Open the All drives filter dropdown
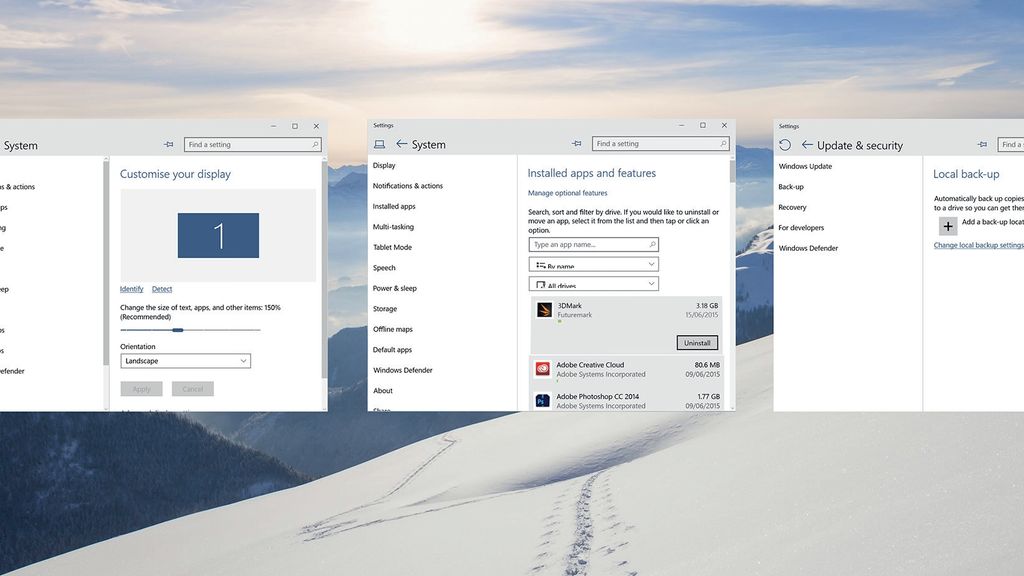 pyautogui.click(x=649, y=283)
